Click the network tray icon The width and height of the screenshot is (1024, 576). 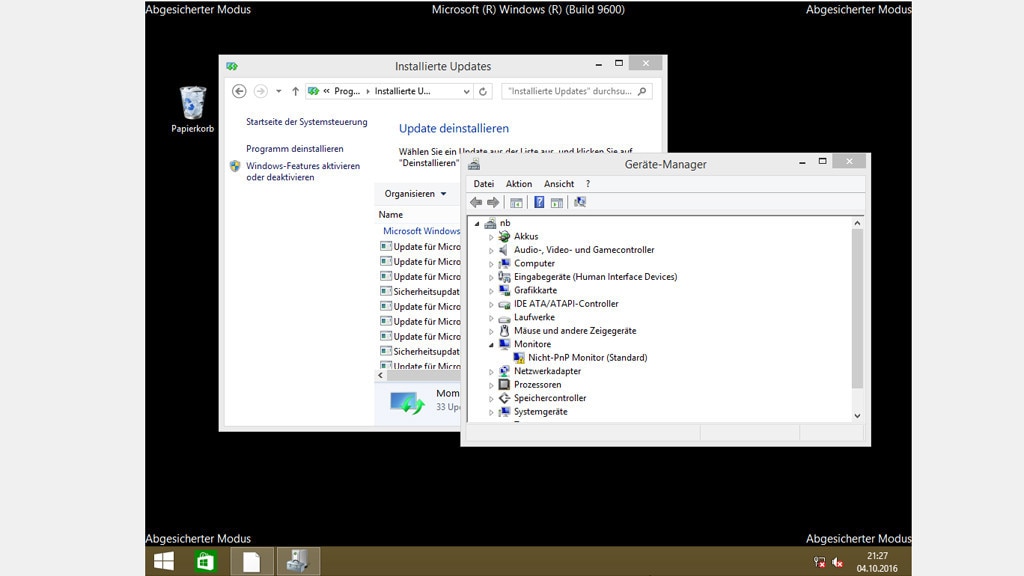point(820,562)
